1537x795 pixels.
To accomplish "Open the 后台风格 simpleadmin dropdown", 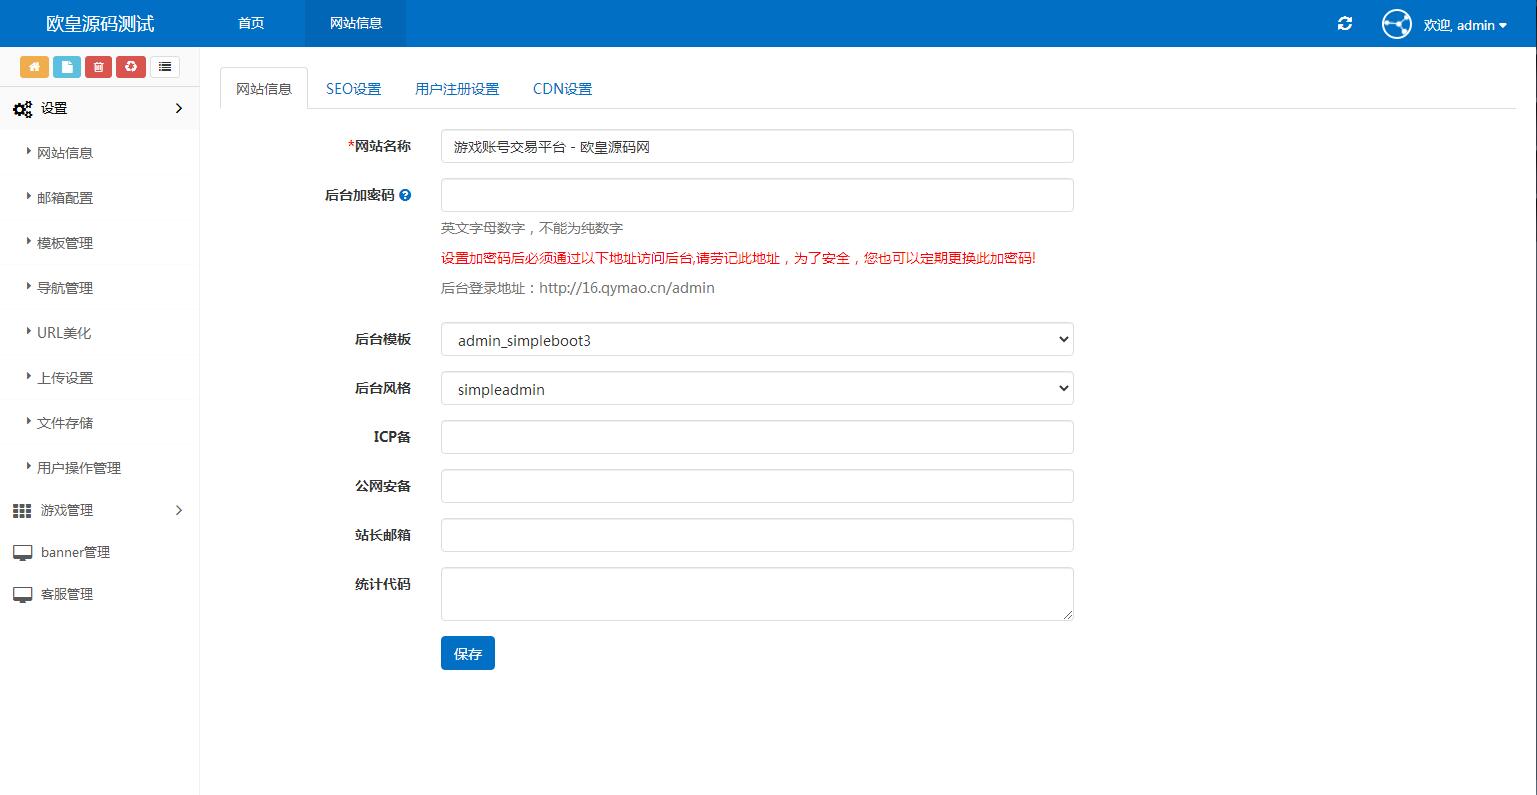I will [756, 389].
